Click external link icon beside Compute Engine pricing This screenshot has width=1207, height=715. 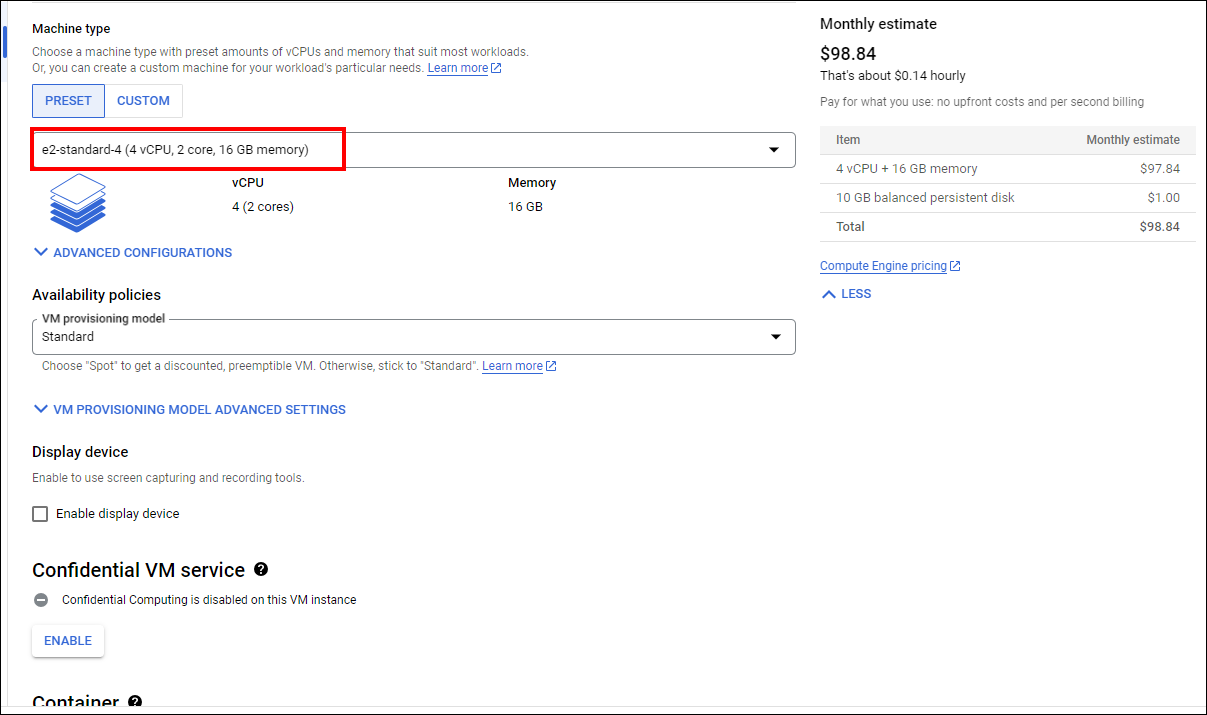955,266
